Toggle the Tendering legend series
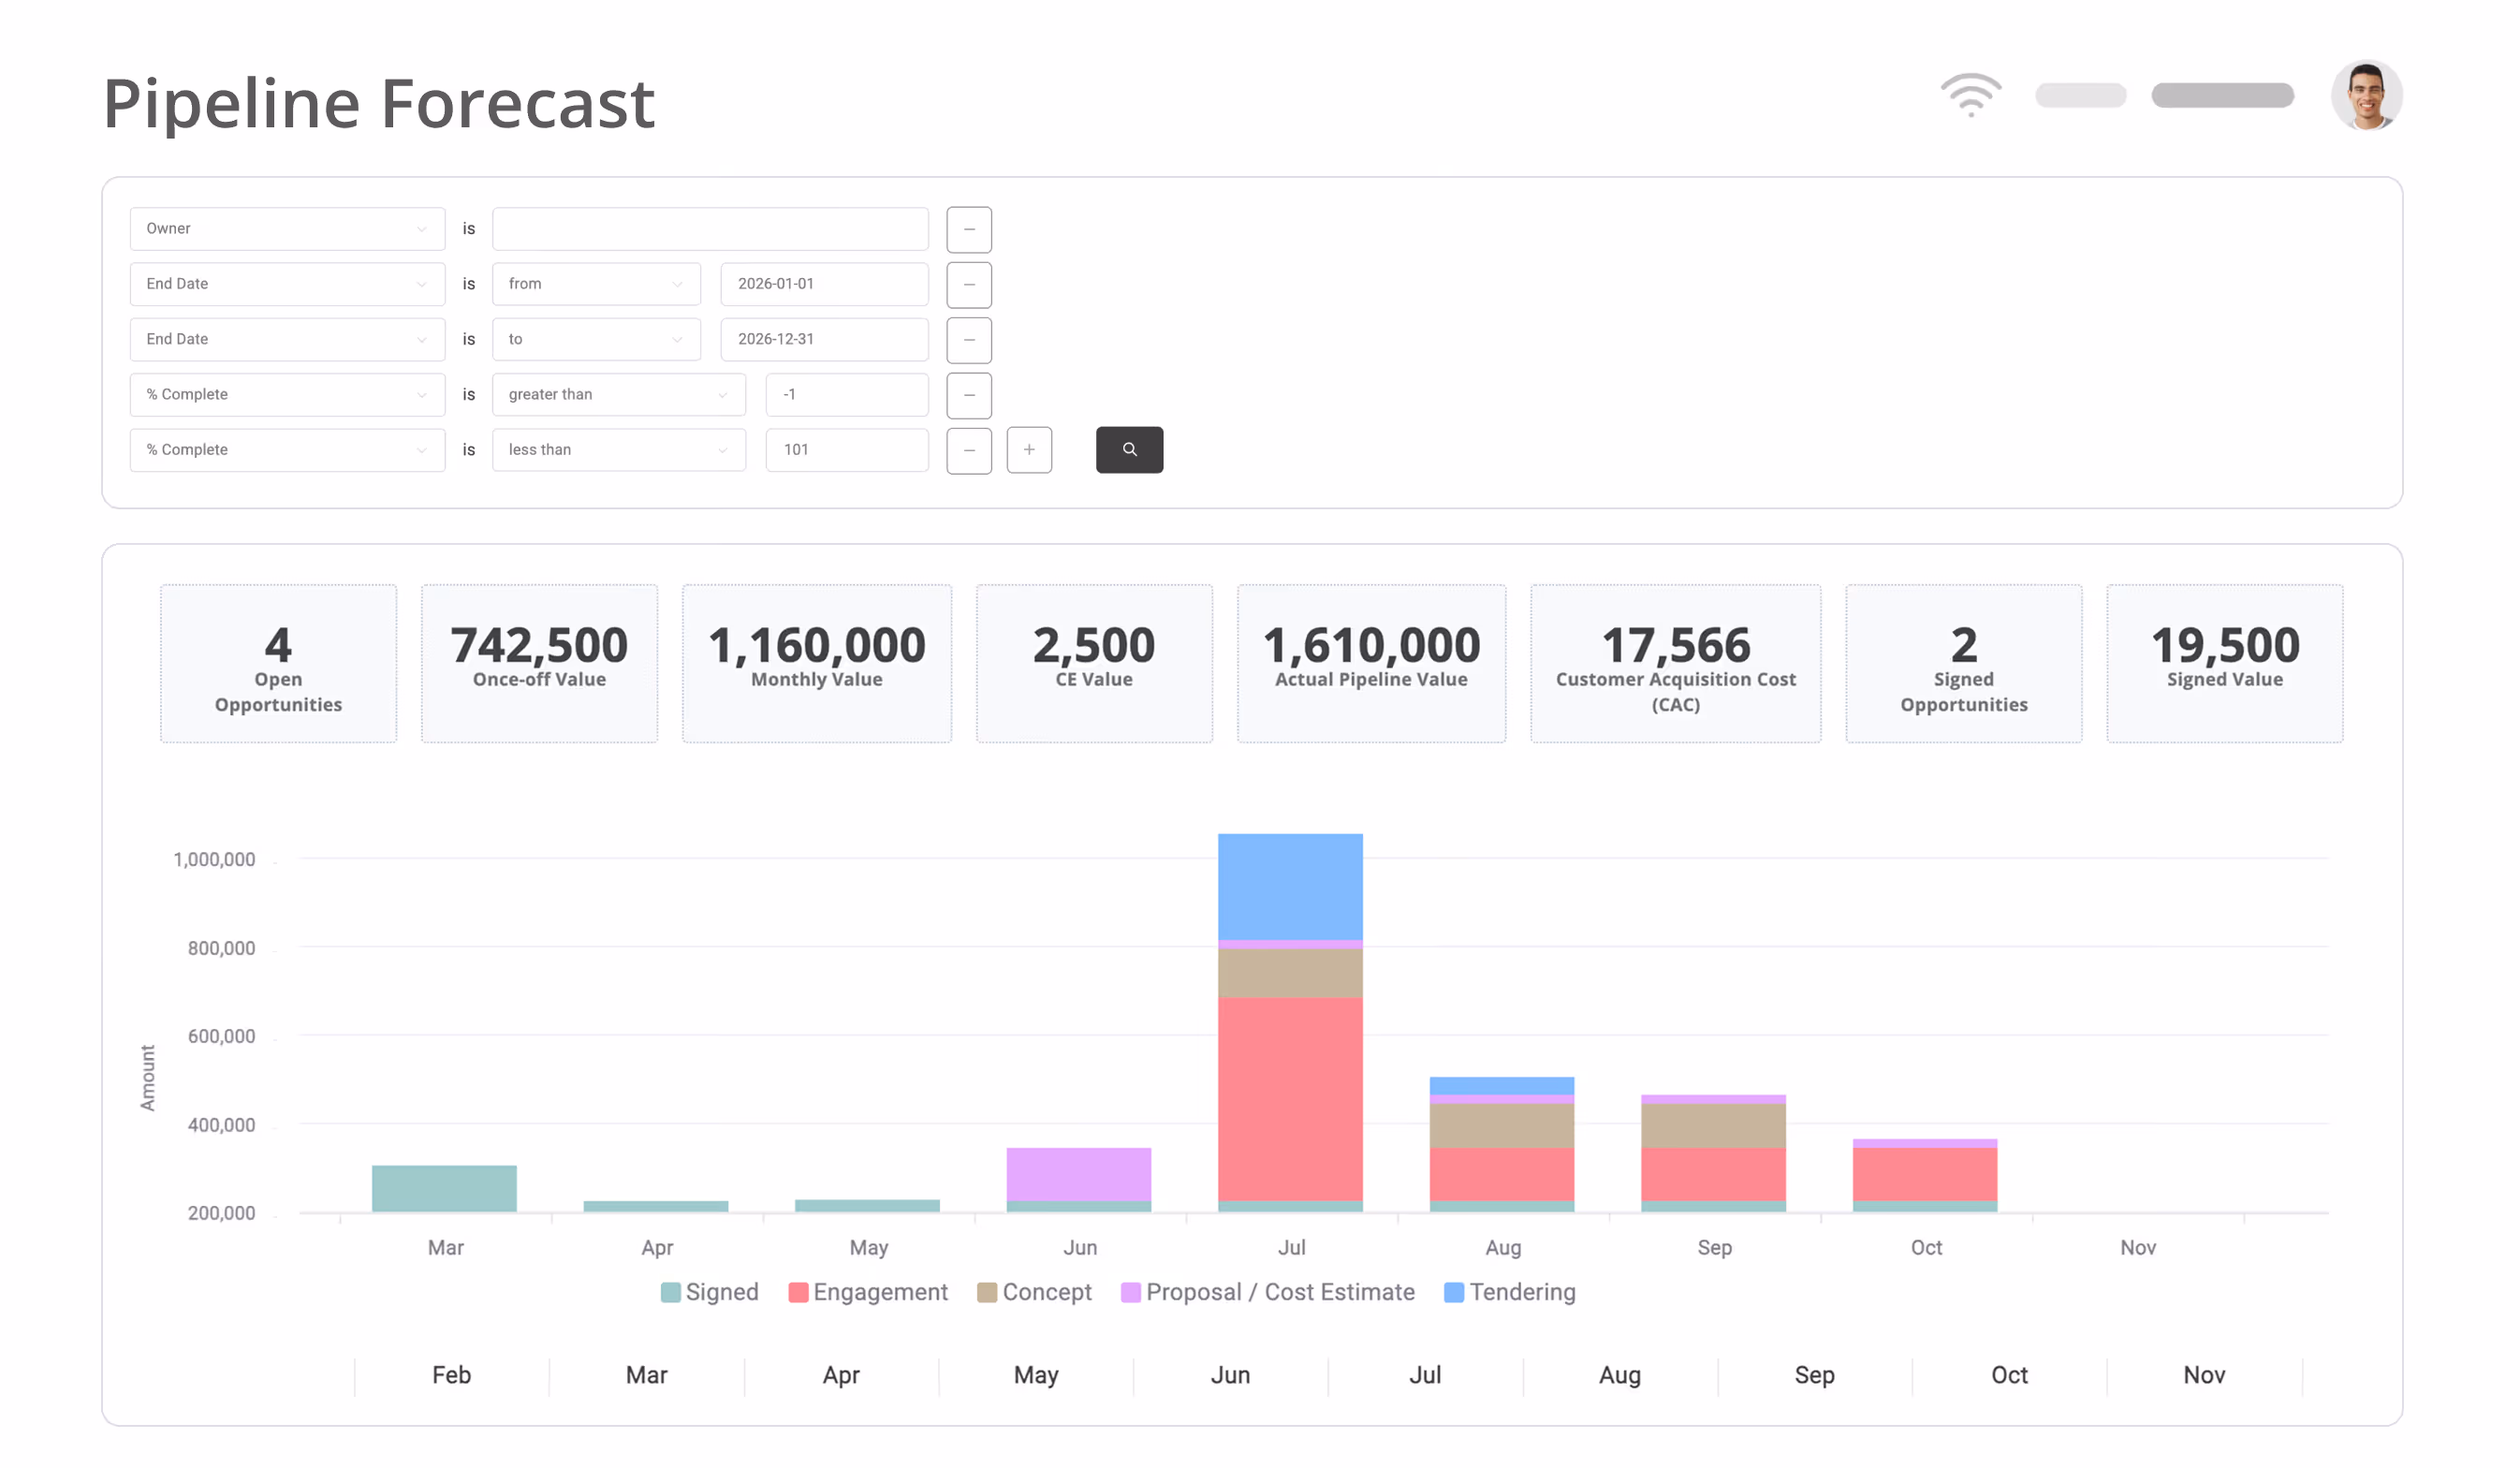Screen dimensions: 2520x1468 pyautogui.click(x=1510, y=1292)
